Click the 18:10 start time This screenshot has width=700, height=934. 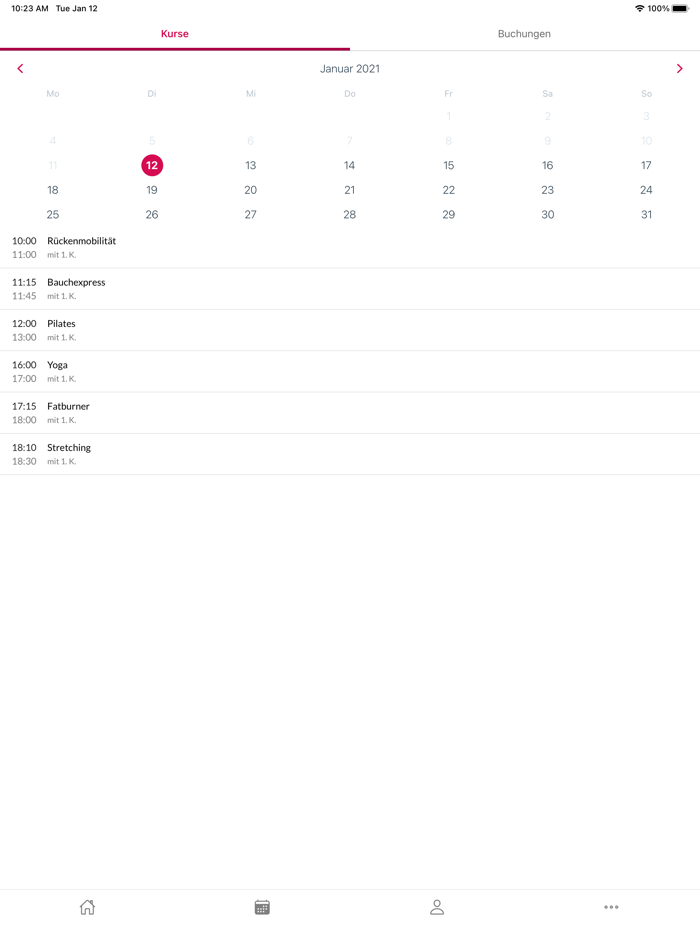[x=24, y=447]
